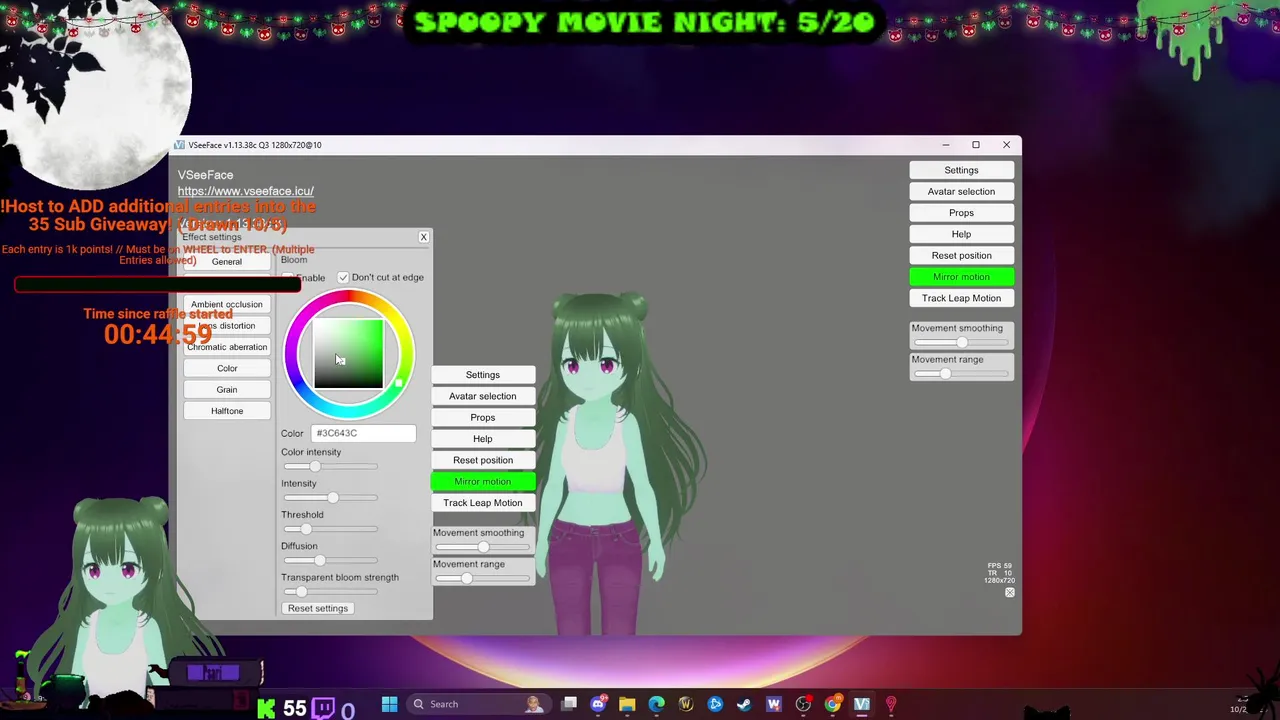Click Reset settings in the Bloom panel
The image size is (1280, 720).
318,608
